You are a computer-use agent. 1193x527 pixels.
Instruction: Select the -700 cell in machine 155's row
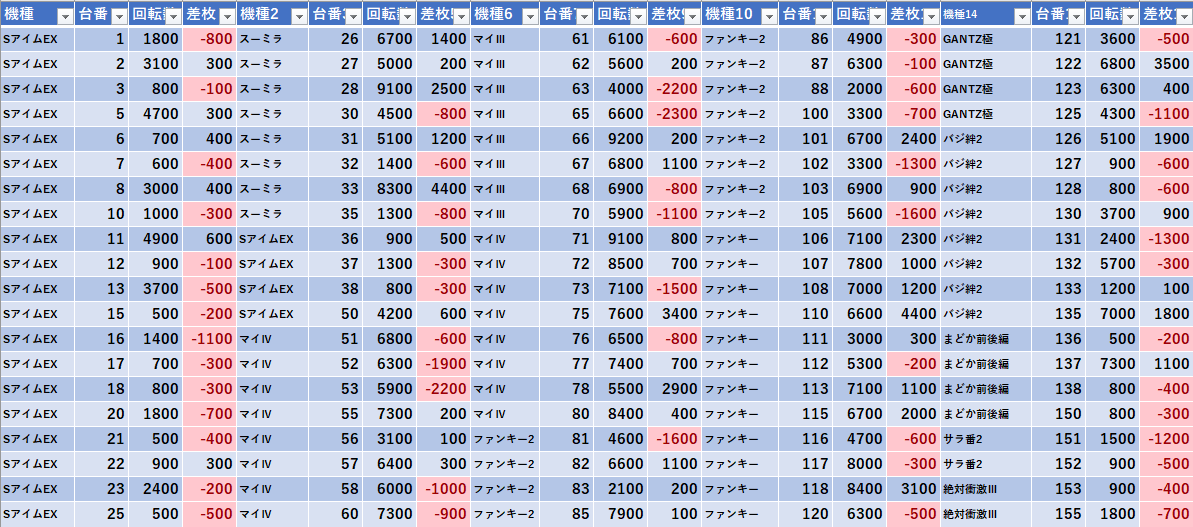tap(1166, 514)
